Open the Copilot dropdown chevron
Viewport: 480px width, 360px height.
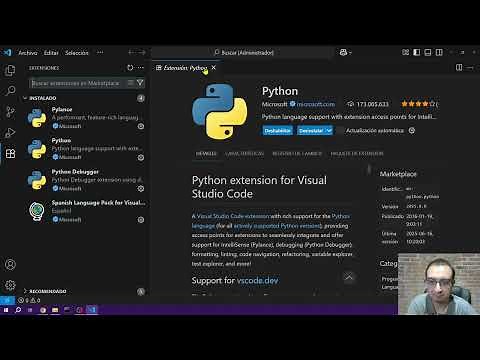pos(350,52)
